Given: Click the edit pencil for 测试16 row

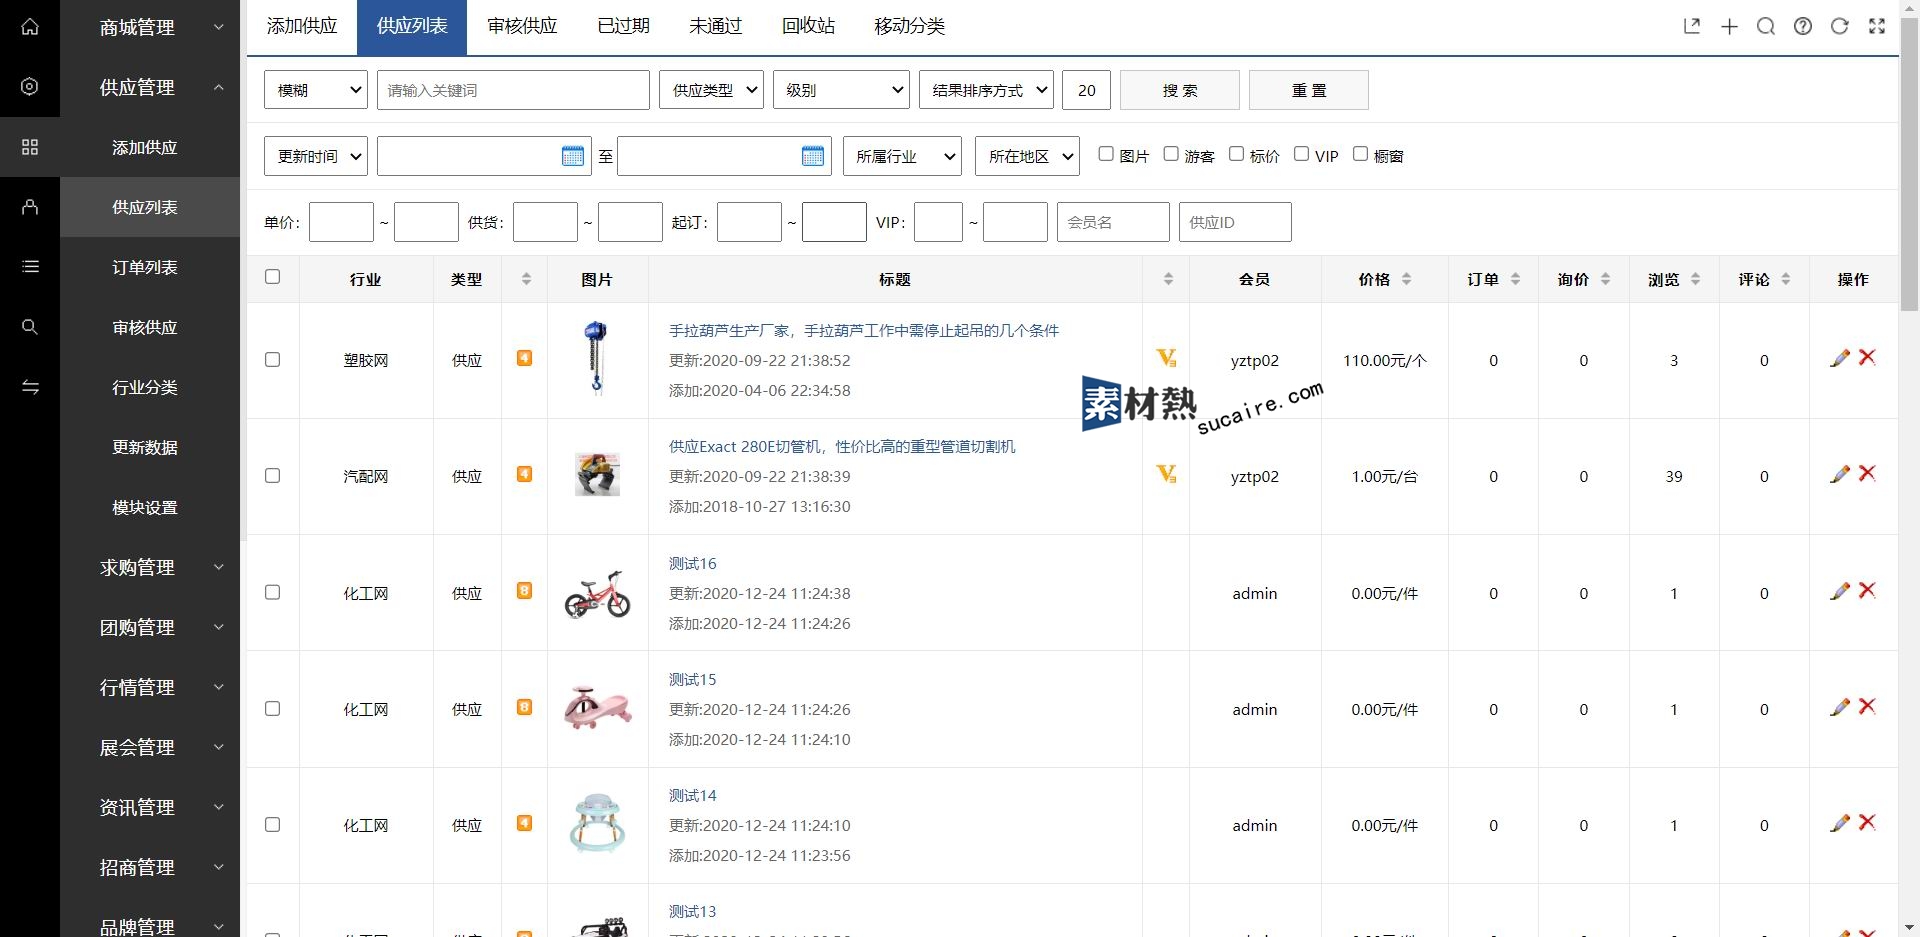Looking at the screenshot, I should pos(1839,592).
